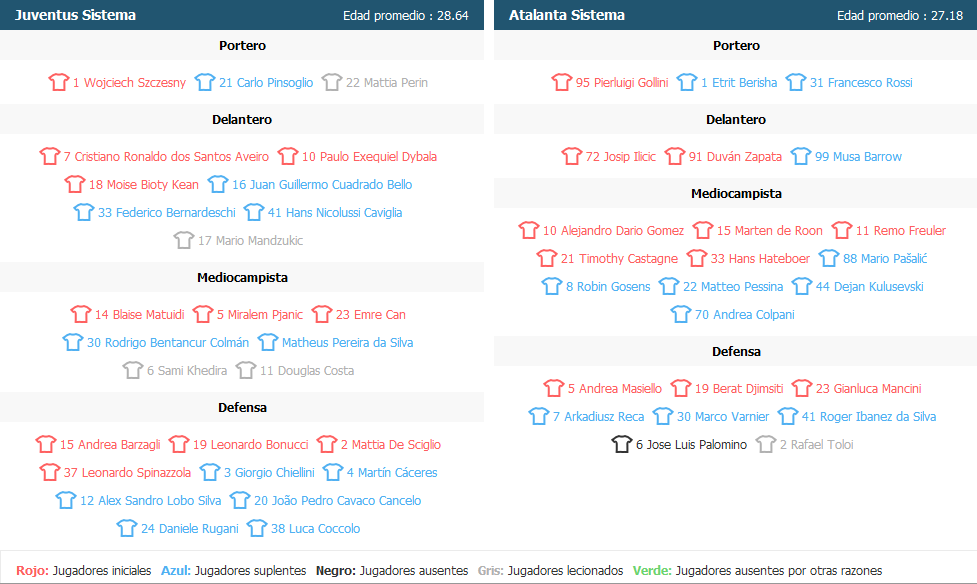Click the gray jersey icon next to Mattia Perin
The height and width of the screenshot is (584, 977).
coord(332,82)
